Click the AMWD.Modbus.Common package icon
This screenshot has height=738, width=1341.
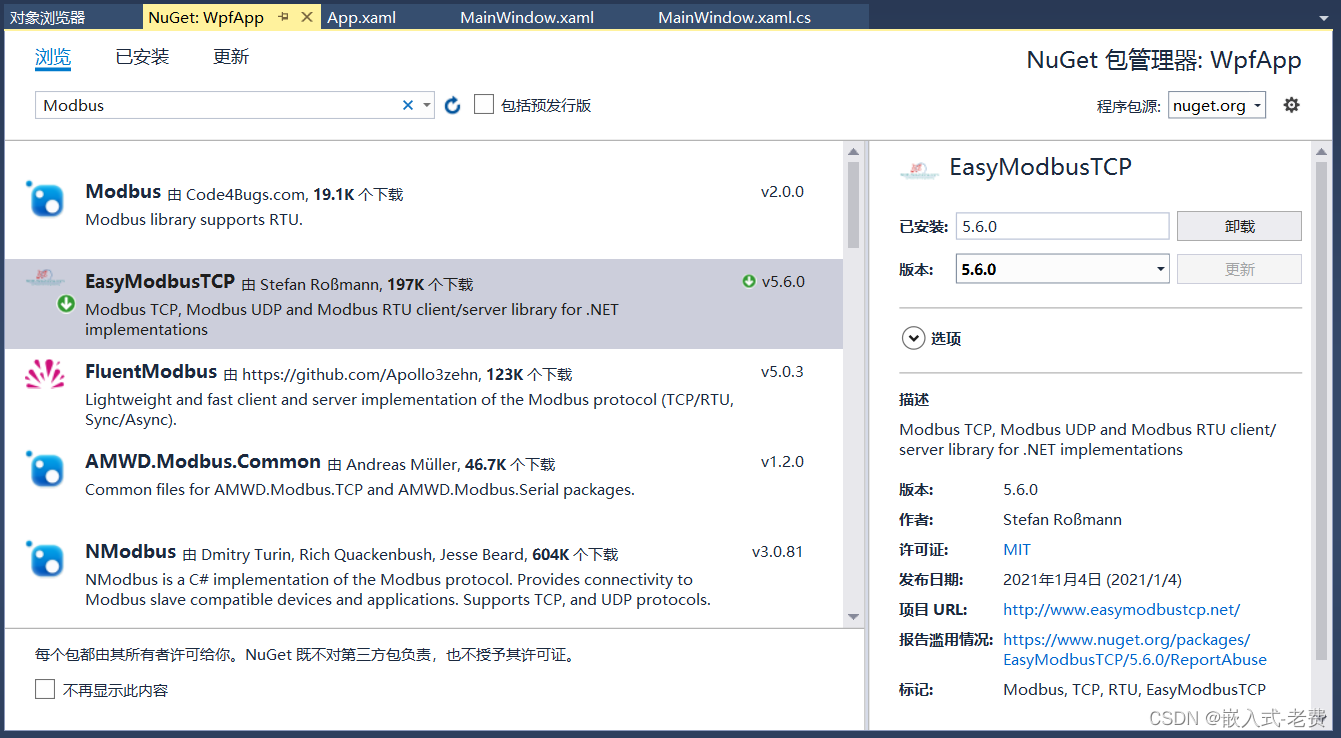point(45,469)
